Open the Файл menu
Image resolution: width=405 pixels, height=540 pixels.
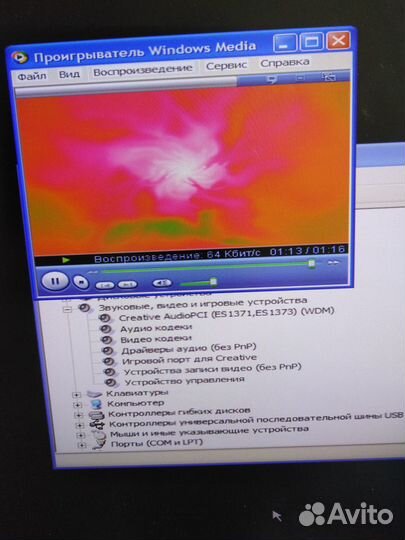[x=32, y=76]
